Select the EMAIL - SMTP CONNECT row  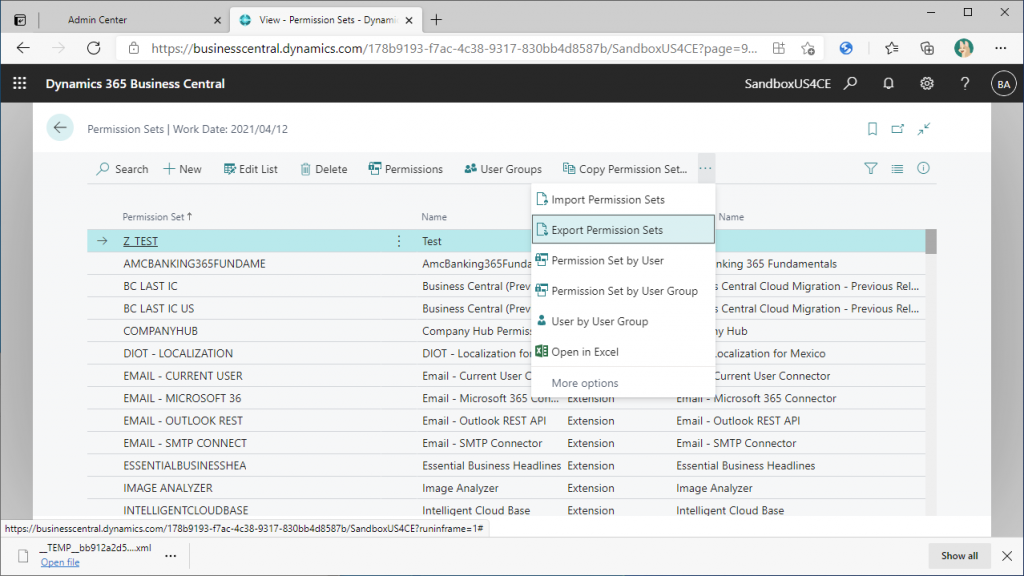pos(506,443)
